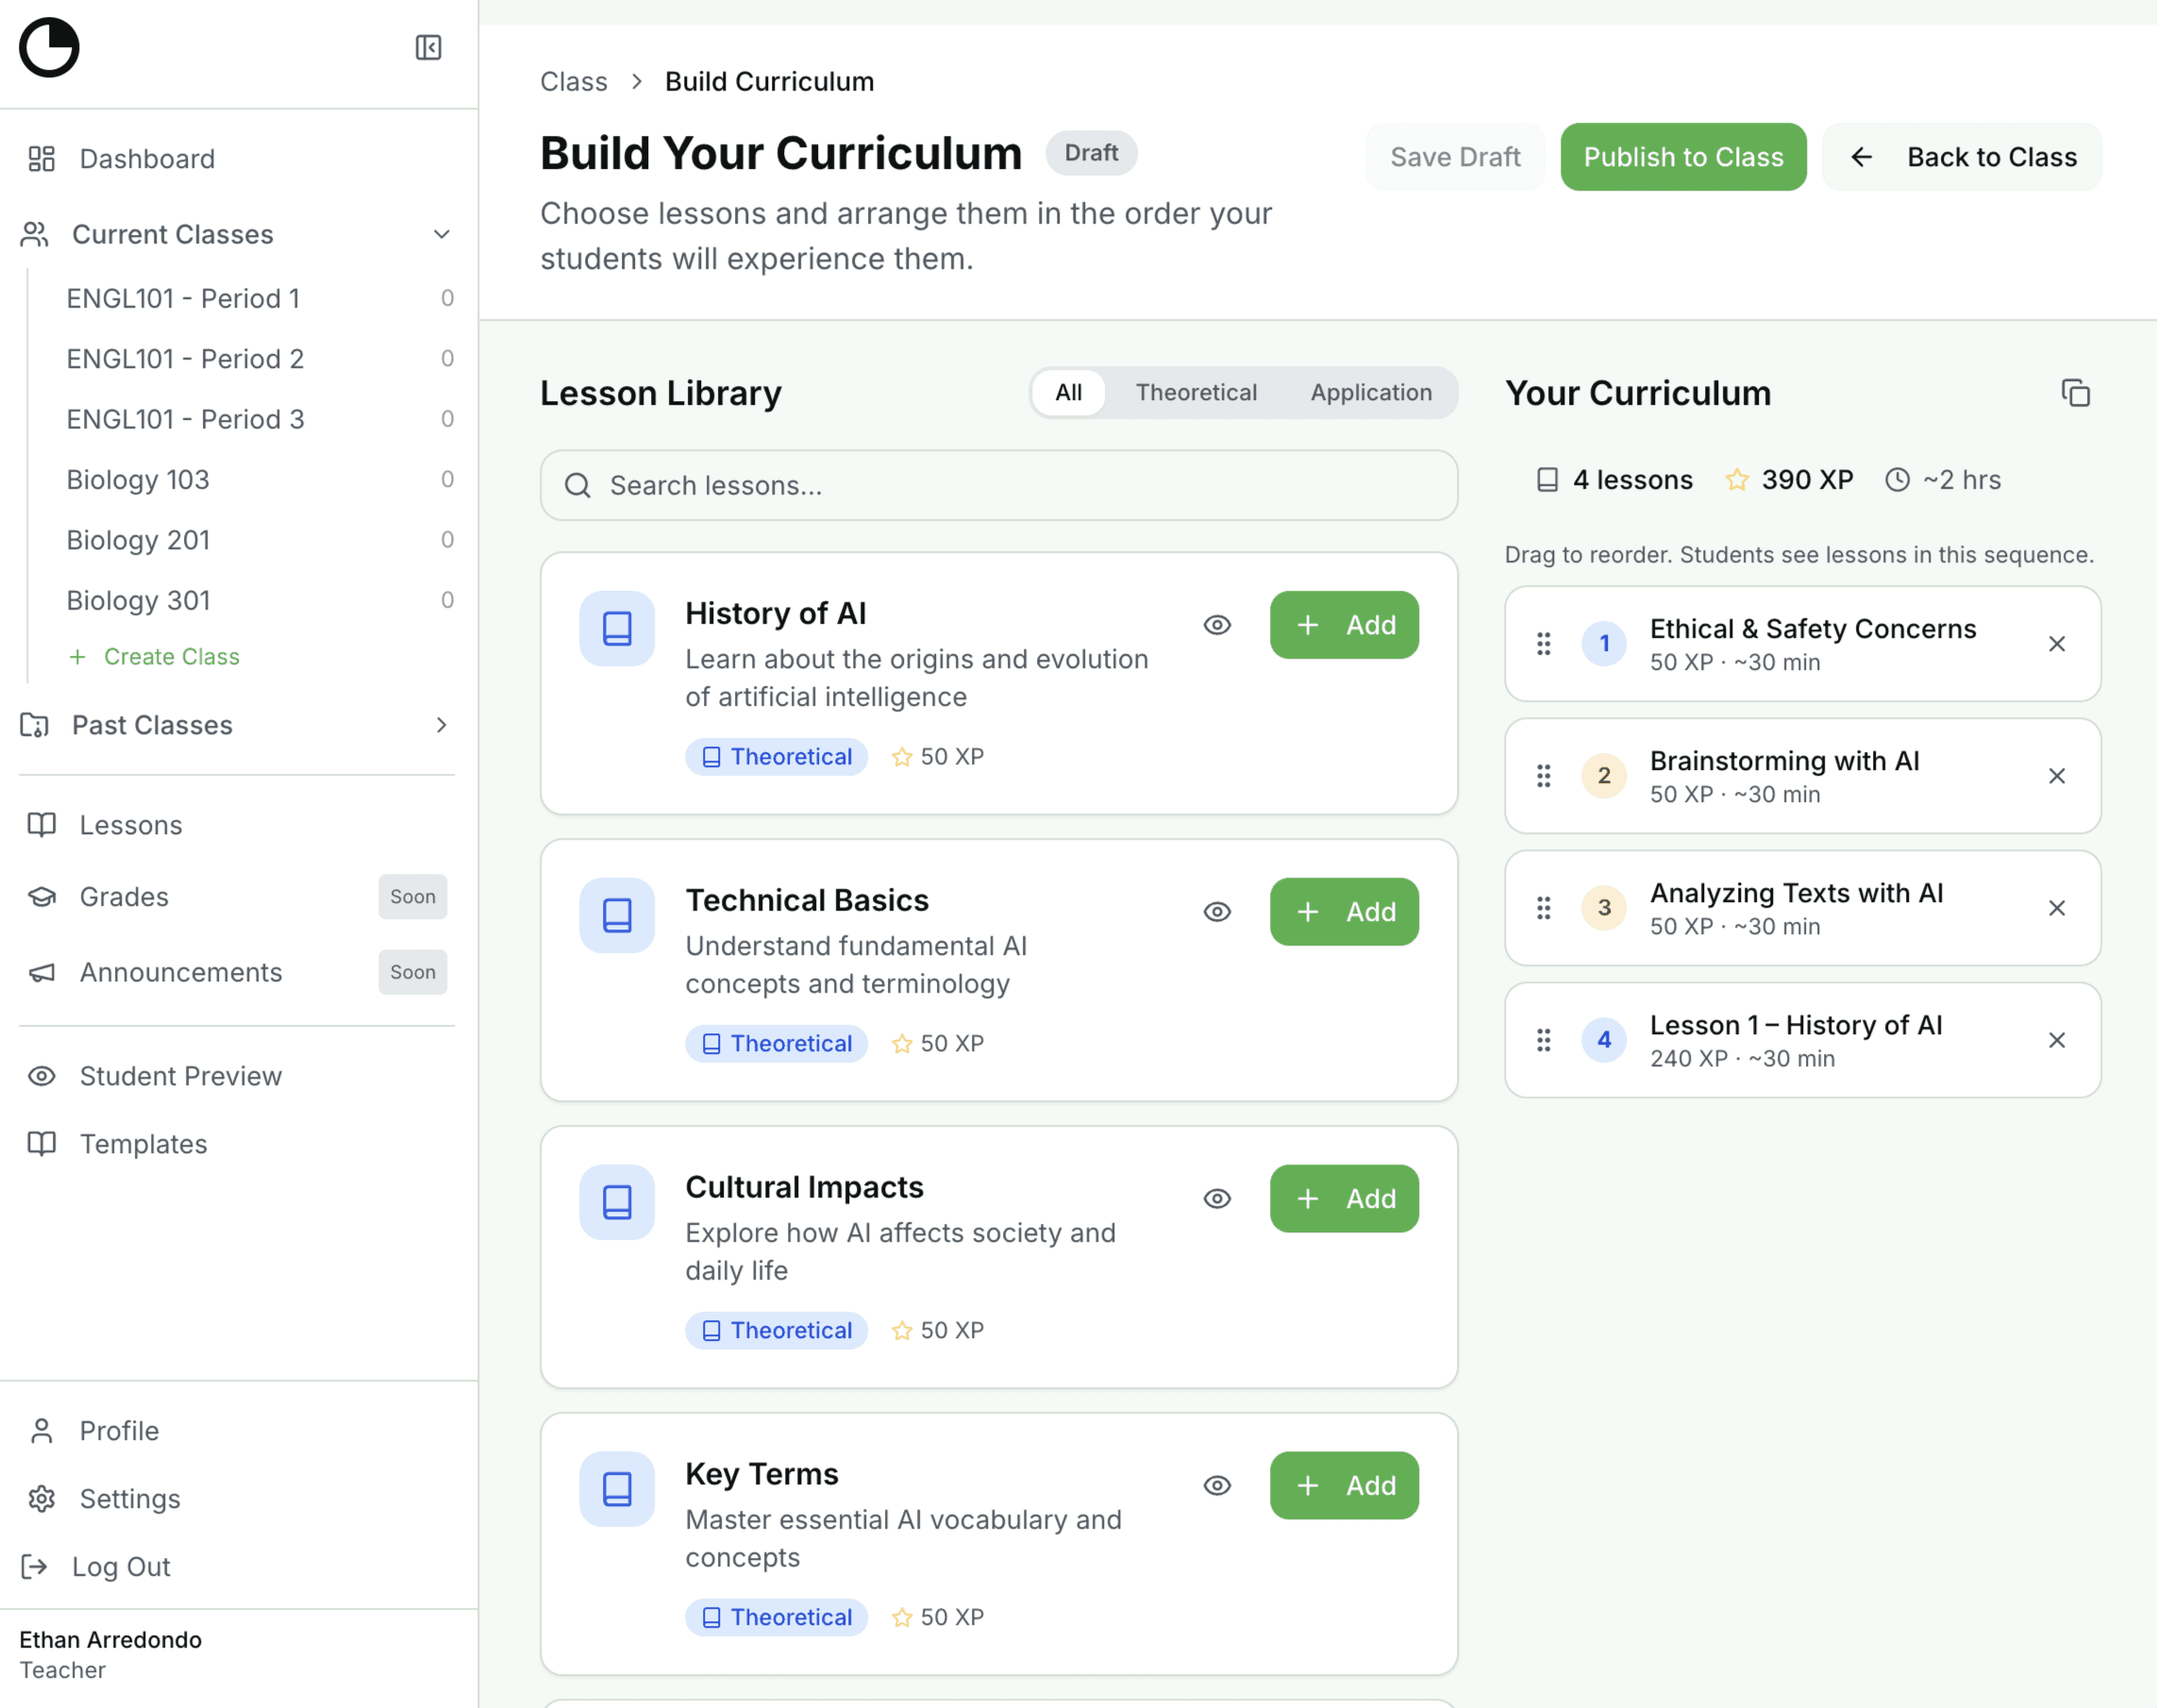Click drag handle for Lesson 1 – History of AI
The image size is (2157, 1708).
click(1543, 1040)
